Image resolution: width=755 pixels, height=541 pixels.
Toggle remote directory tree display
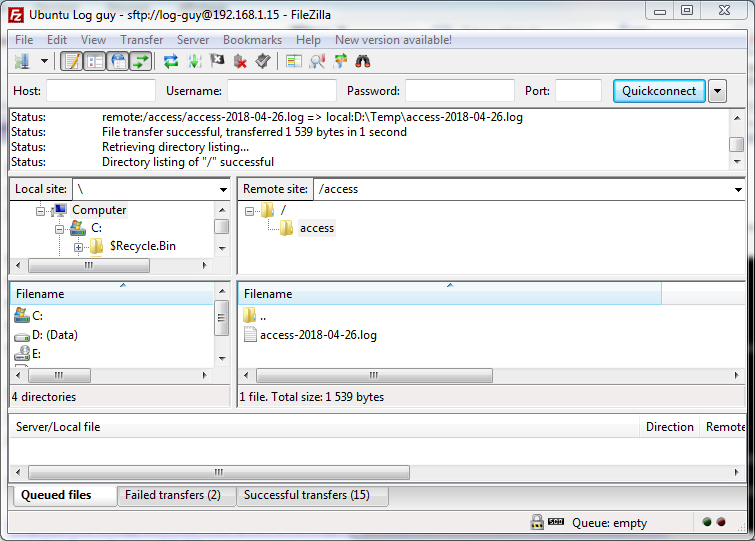click(118, 62)
